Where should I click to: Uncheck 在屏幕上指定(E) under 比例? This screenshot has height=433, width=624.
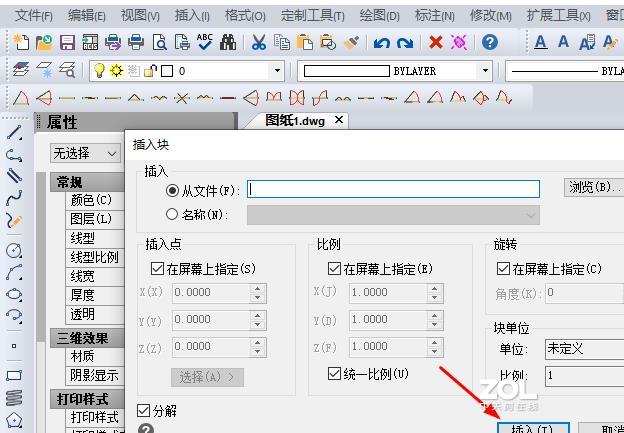(x=334, y=269)
